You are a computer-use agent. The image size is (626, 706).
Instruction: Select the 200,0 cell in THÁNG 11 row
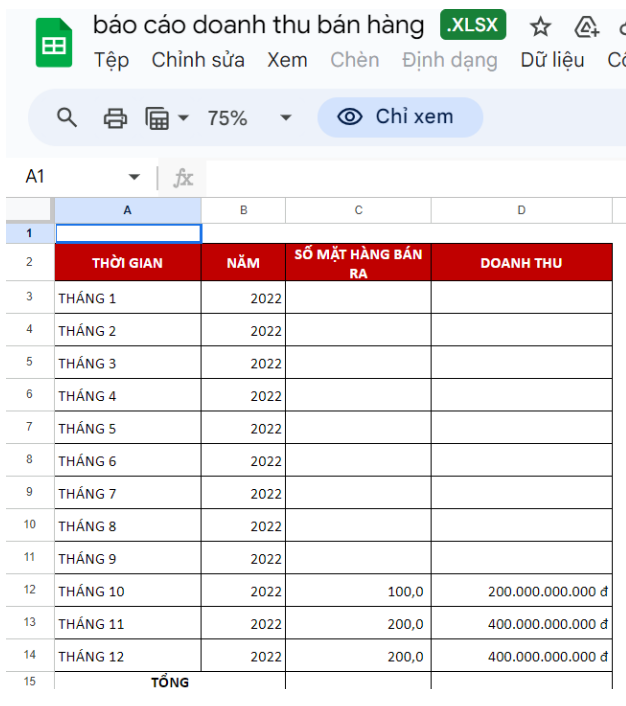point(358,623)
